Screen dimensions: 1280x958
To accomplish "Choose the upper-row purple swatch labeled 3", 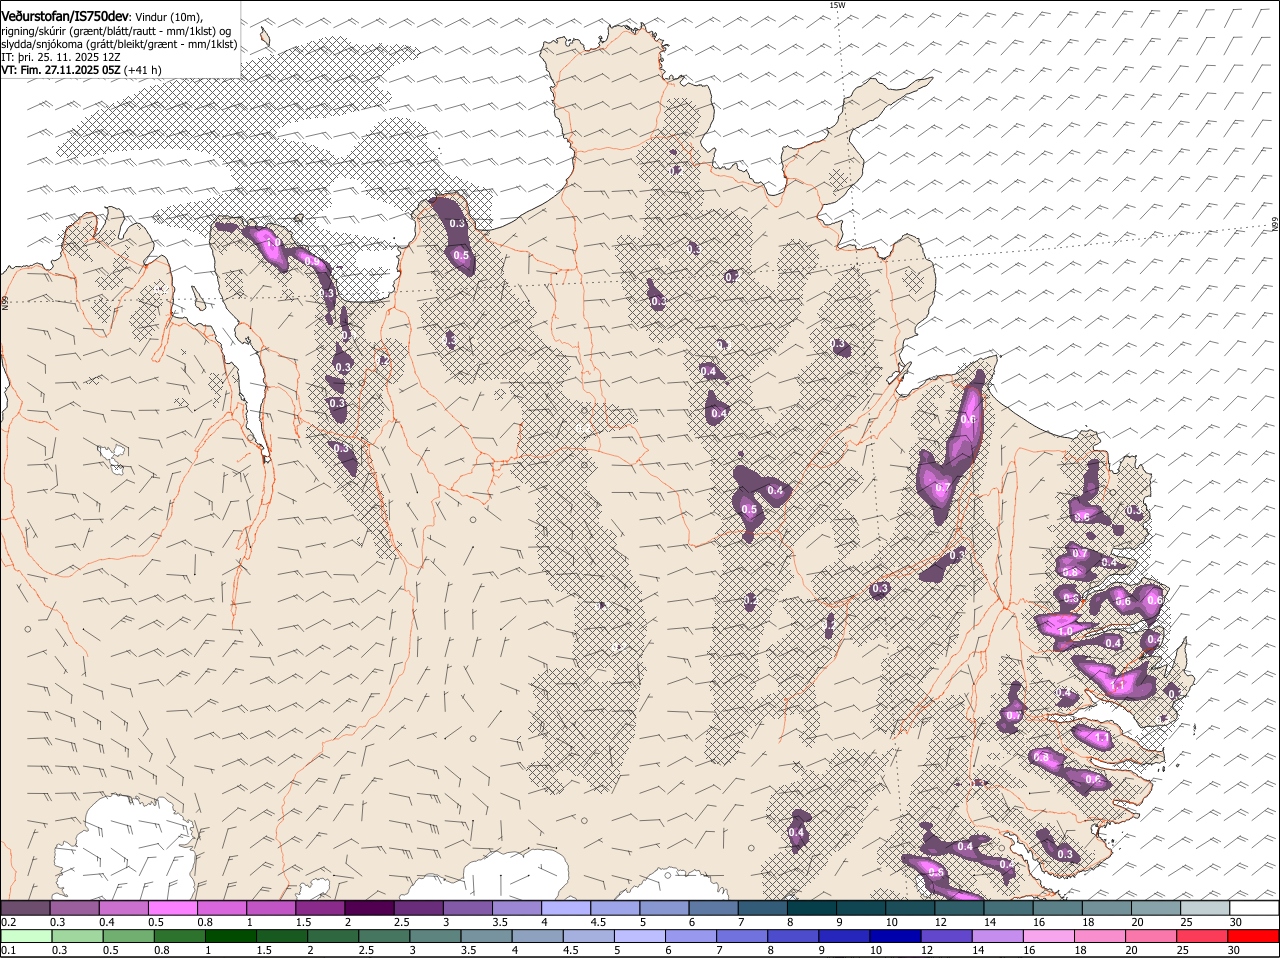I will click(467, 908).
